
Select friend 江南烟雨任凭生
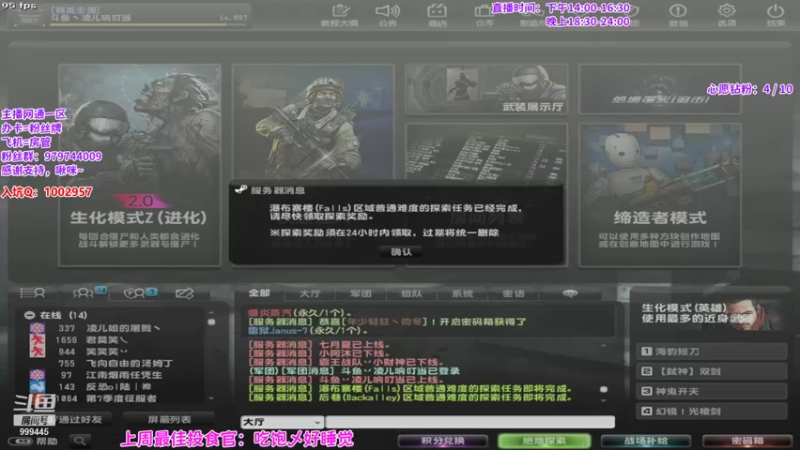tap(117, 375)
